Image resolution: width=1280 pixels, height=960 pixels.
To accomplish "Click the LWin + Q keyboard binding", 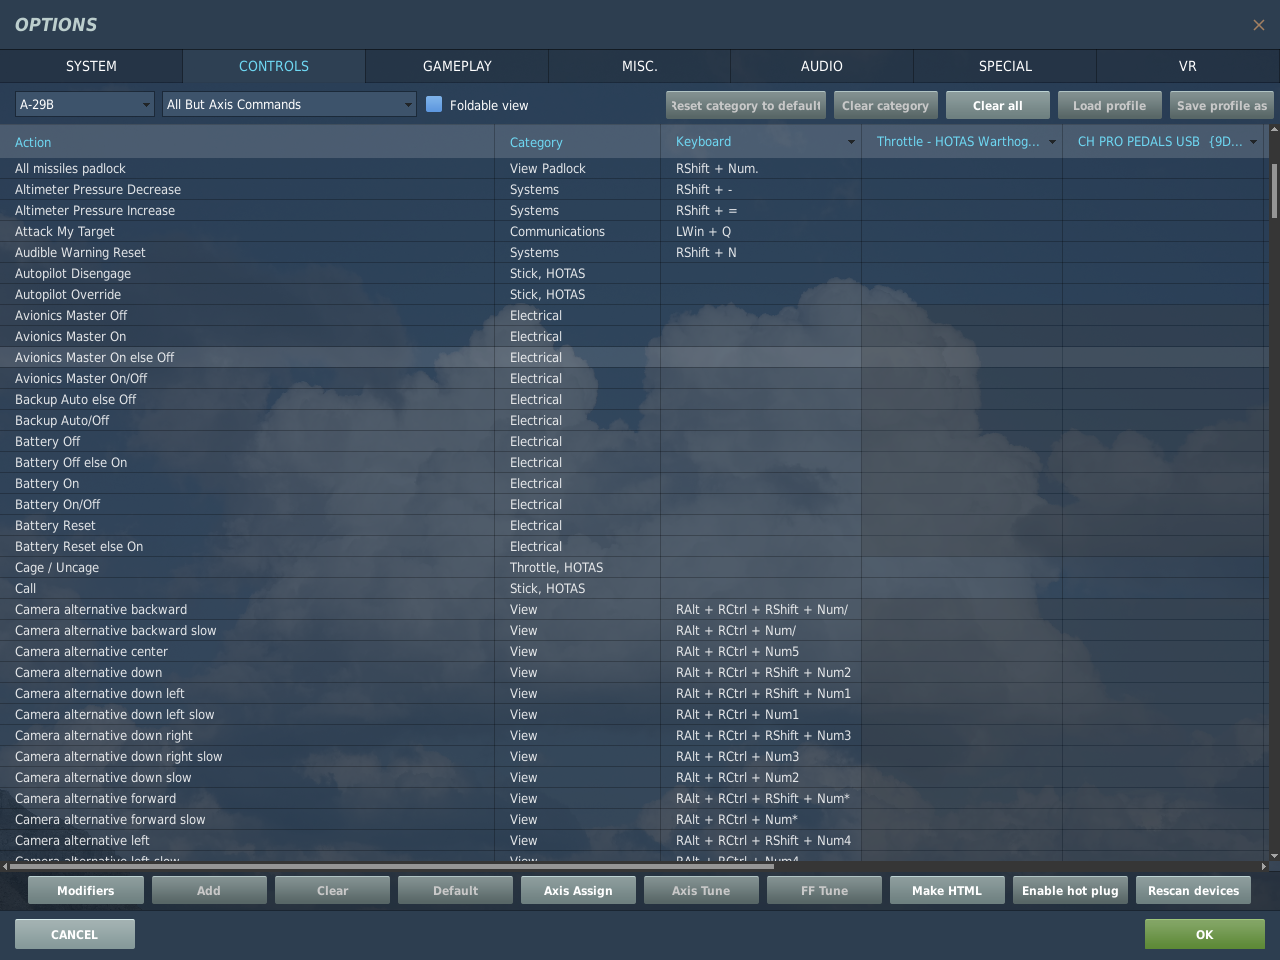I will pos(761,231).
